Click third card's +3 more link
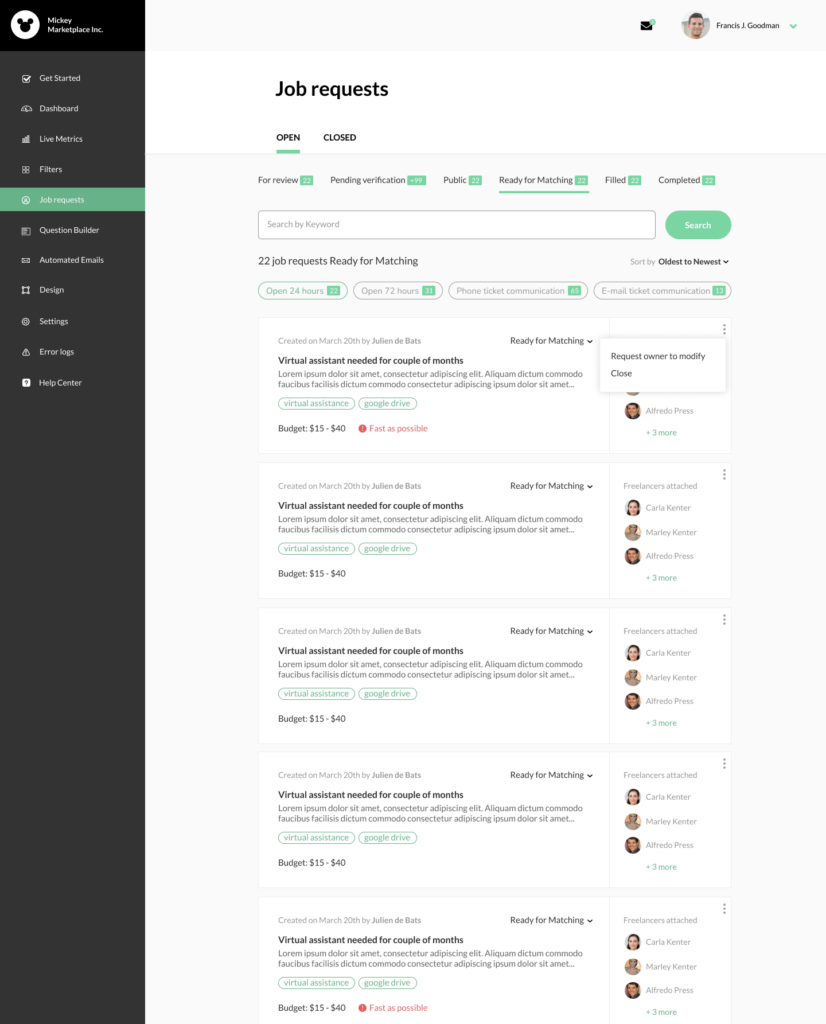This screenshot has height=1024, width=826. click(661, 723)
